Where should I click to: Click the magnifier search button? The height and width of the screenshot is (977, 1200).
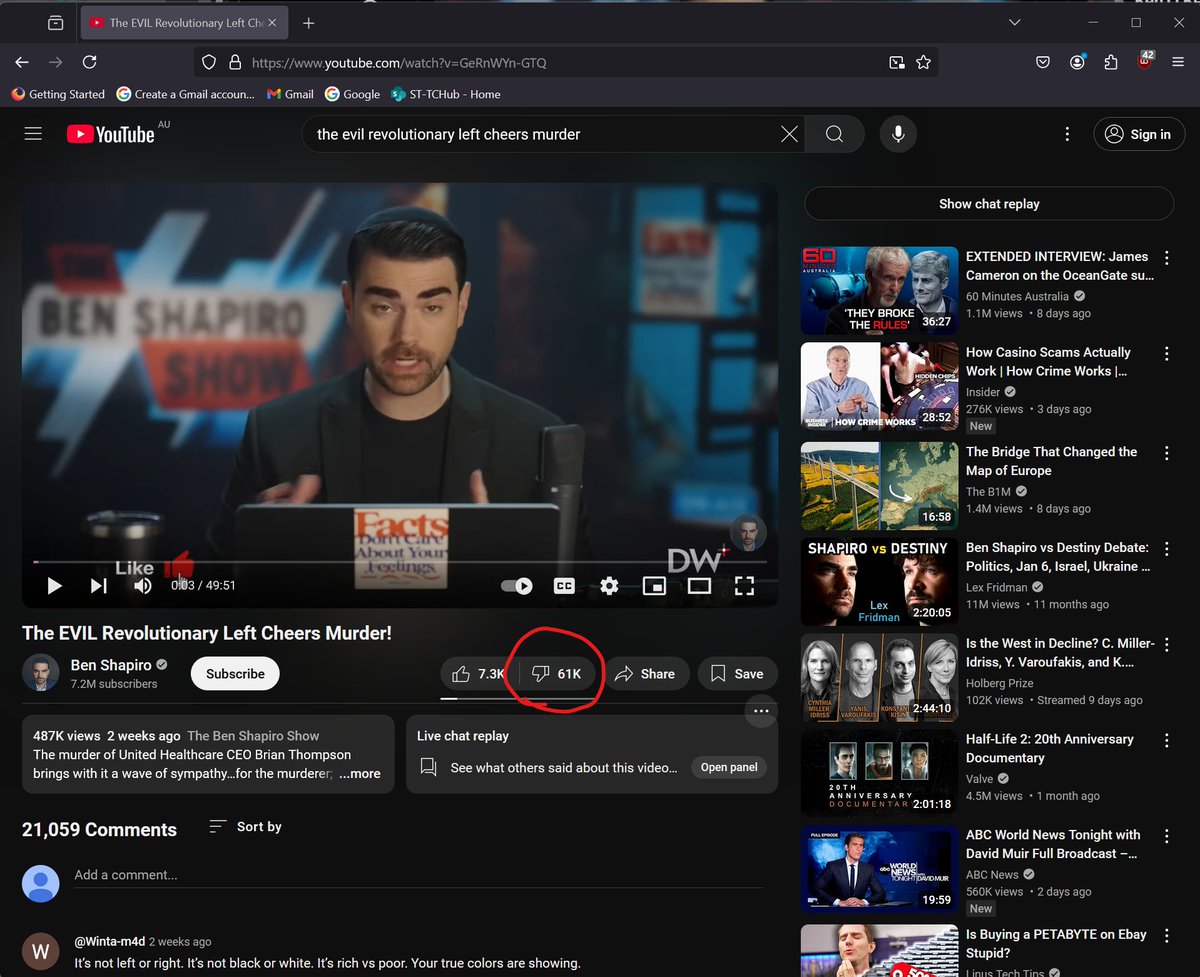pyautogui.click(x=834, y=134)
